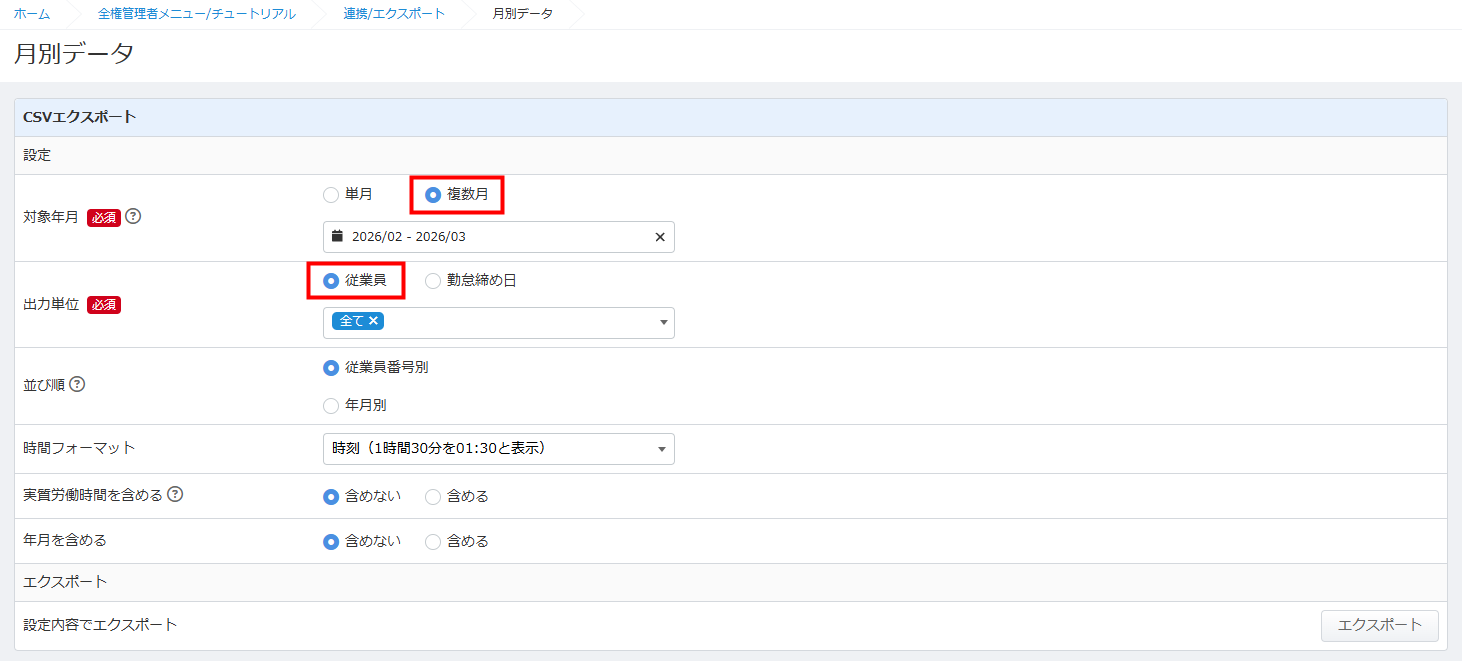Click help icon next to 対象年月
The image size is (1462, 661).
tap(133, 217)
